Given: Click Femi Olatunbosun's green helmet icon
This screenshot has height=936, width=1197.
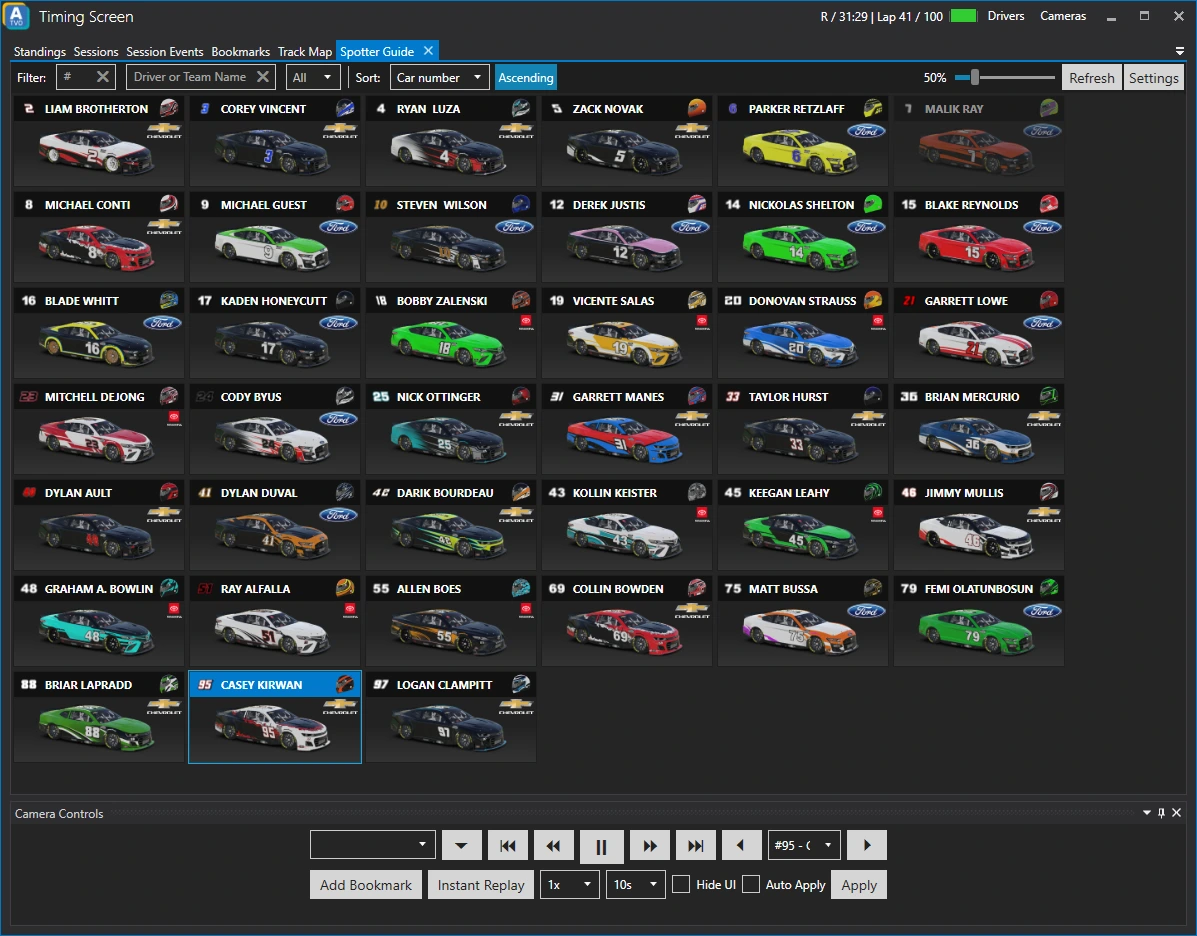Looking at the screenshot, I should click(1049, 588).
